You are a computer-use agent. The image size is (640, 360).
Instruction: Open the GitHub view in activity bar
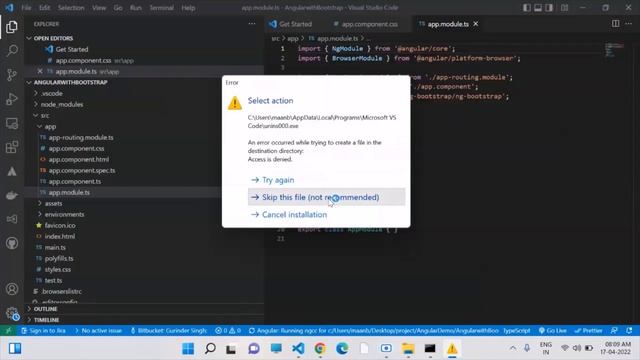(12, 243)
